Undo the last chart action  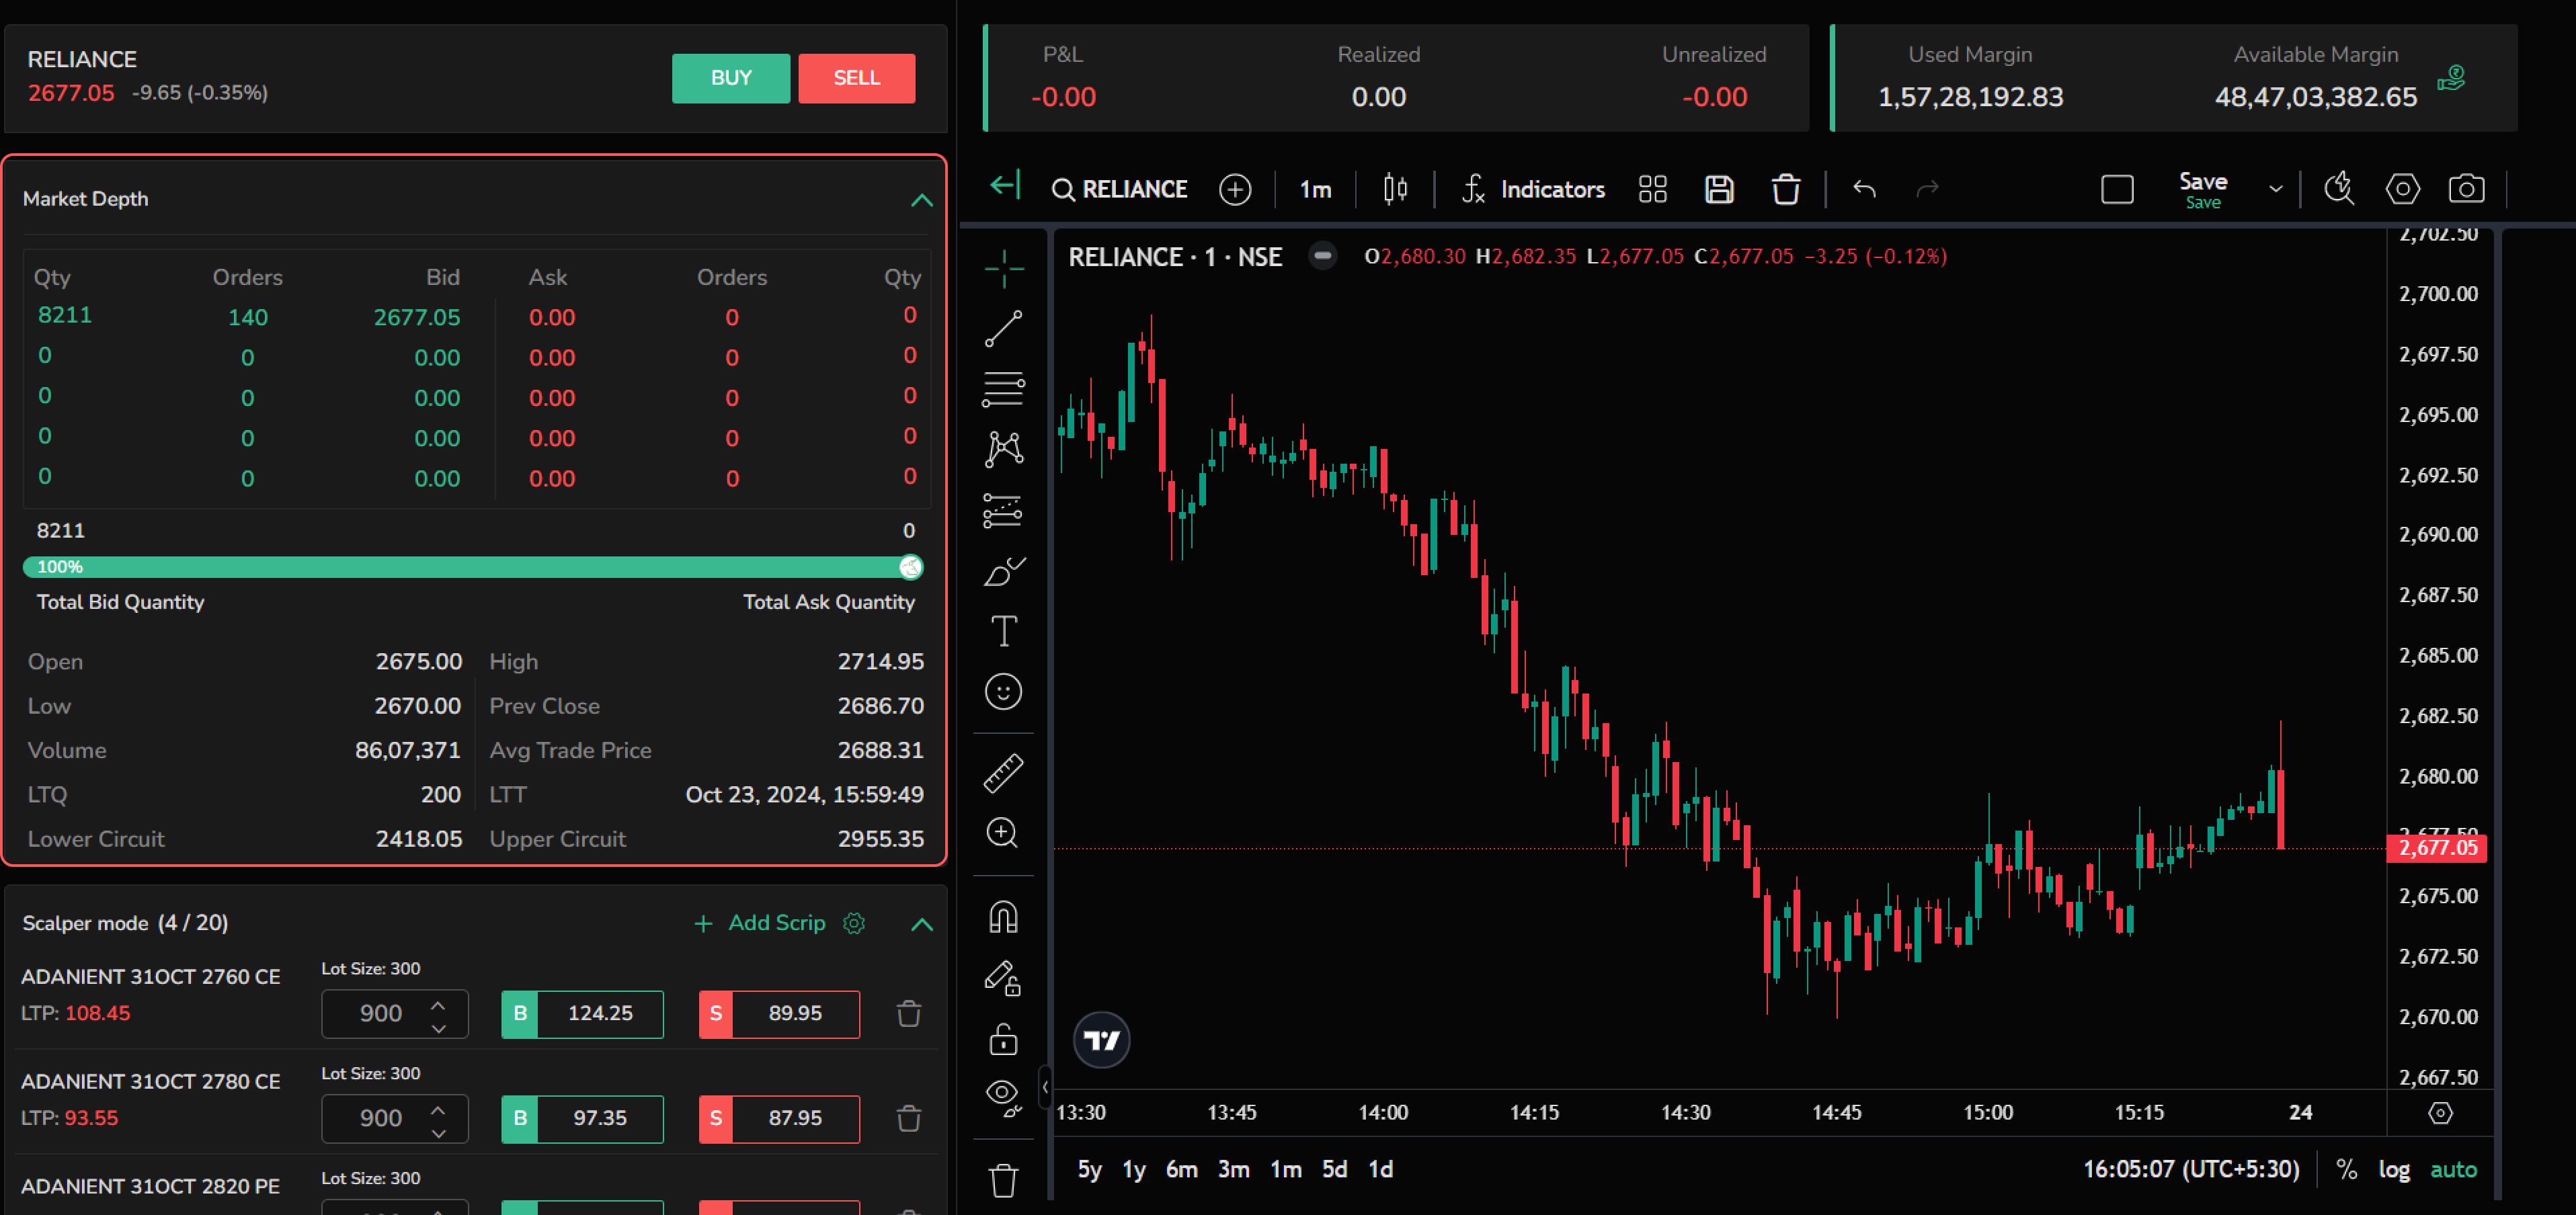(x=1864, y=189)
